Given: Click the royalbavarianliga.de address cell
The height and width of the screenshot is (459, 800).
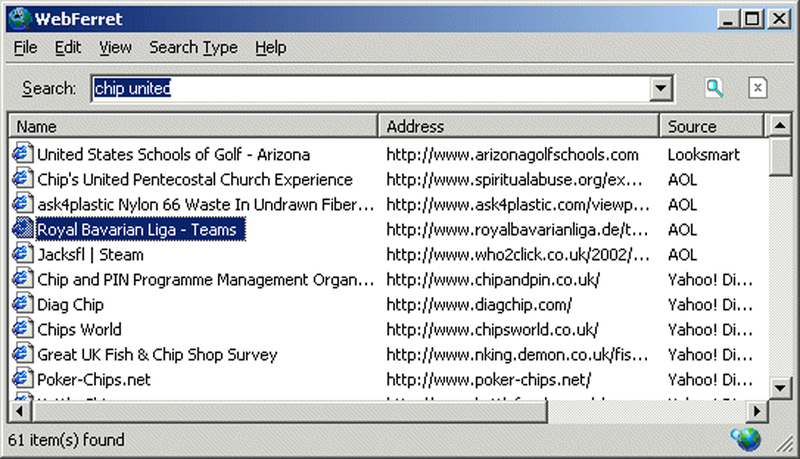Looking at the screenshot, I should point(517,229).
